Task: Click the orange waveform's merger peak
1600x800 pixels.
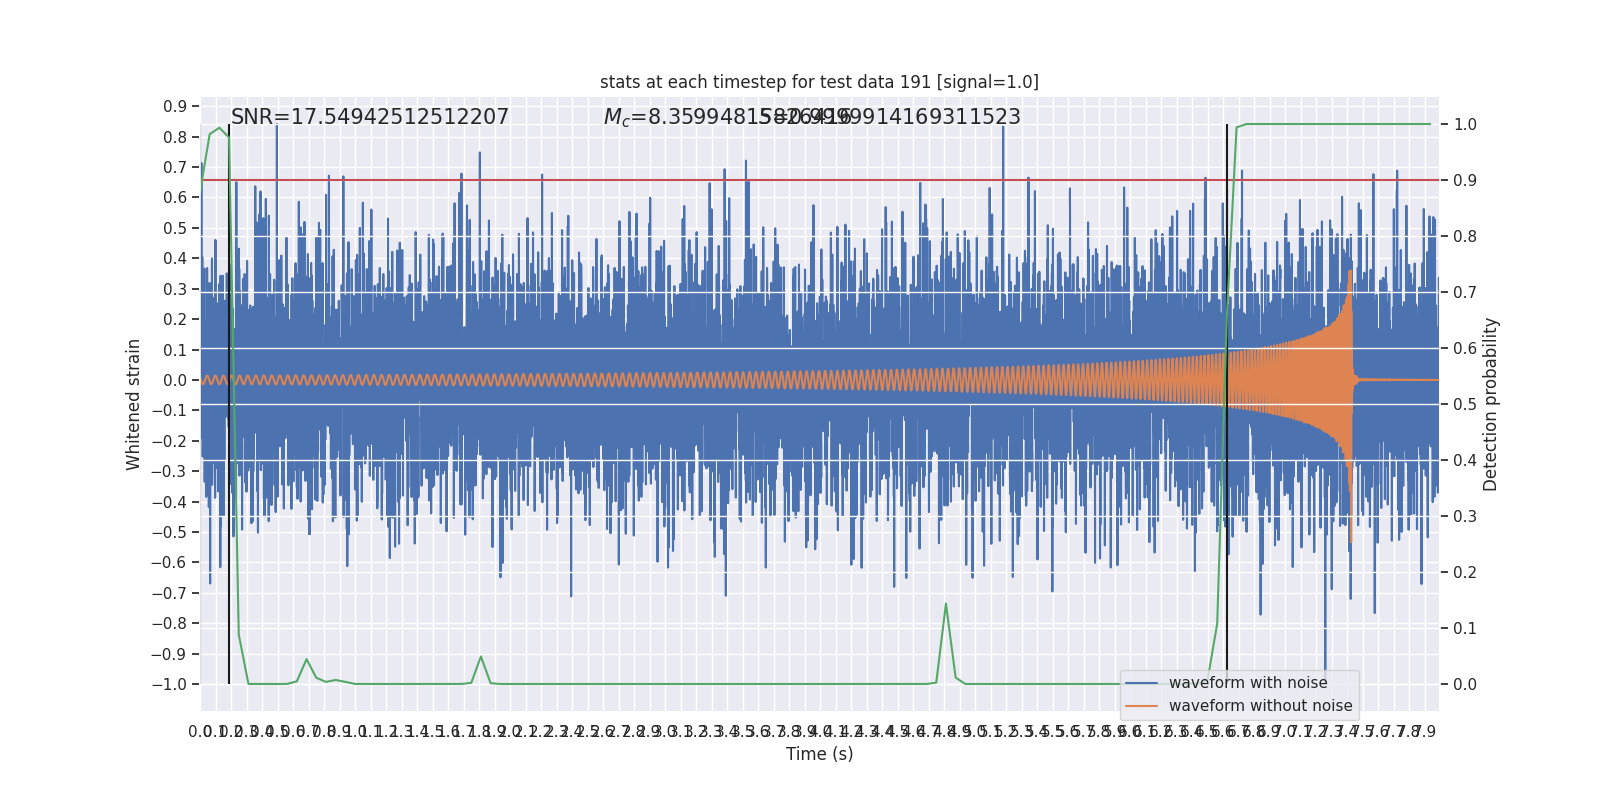Action: 1350,272
